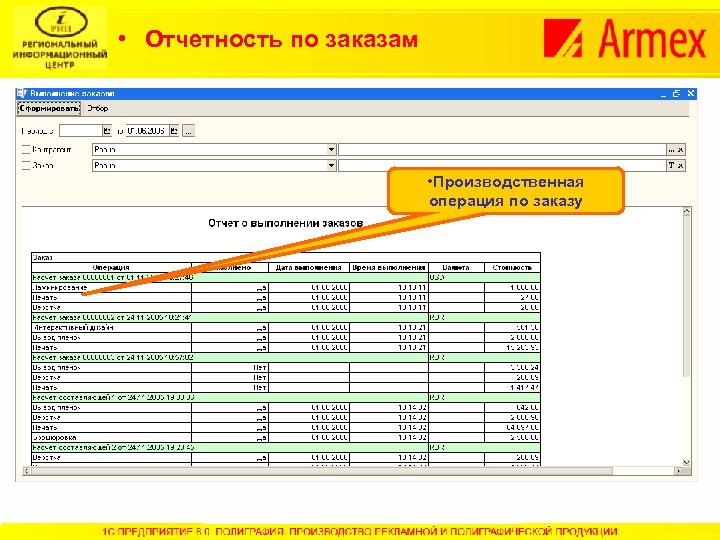Select the Время выполнения column header

click(x=388, y=267)
